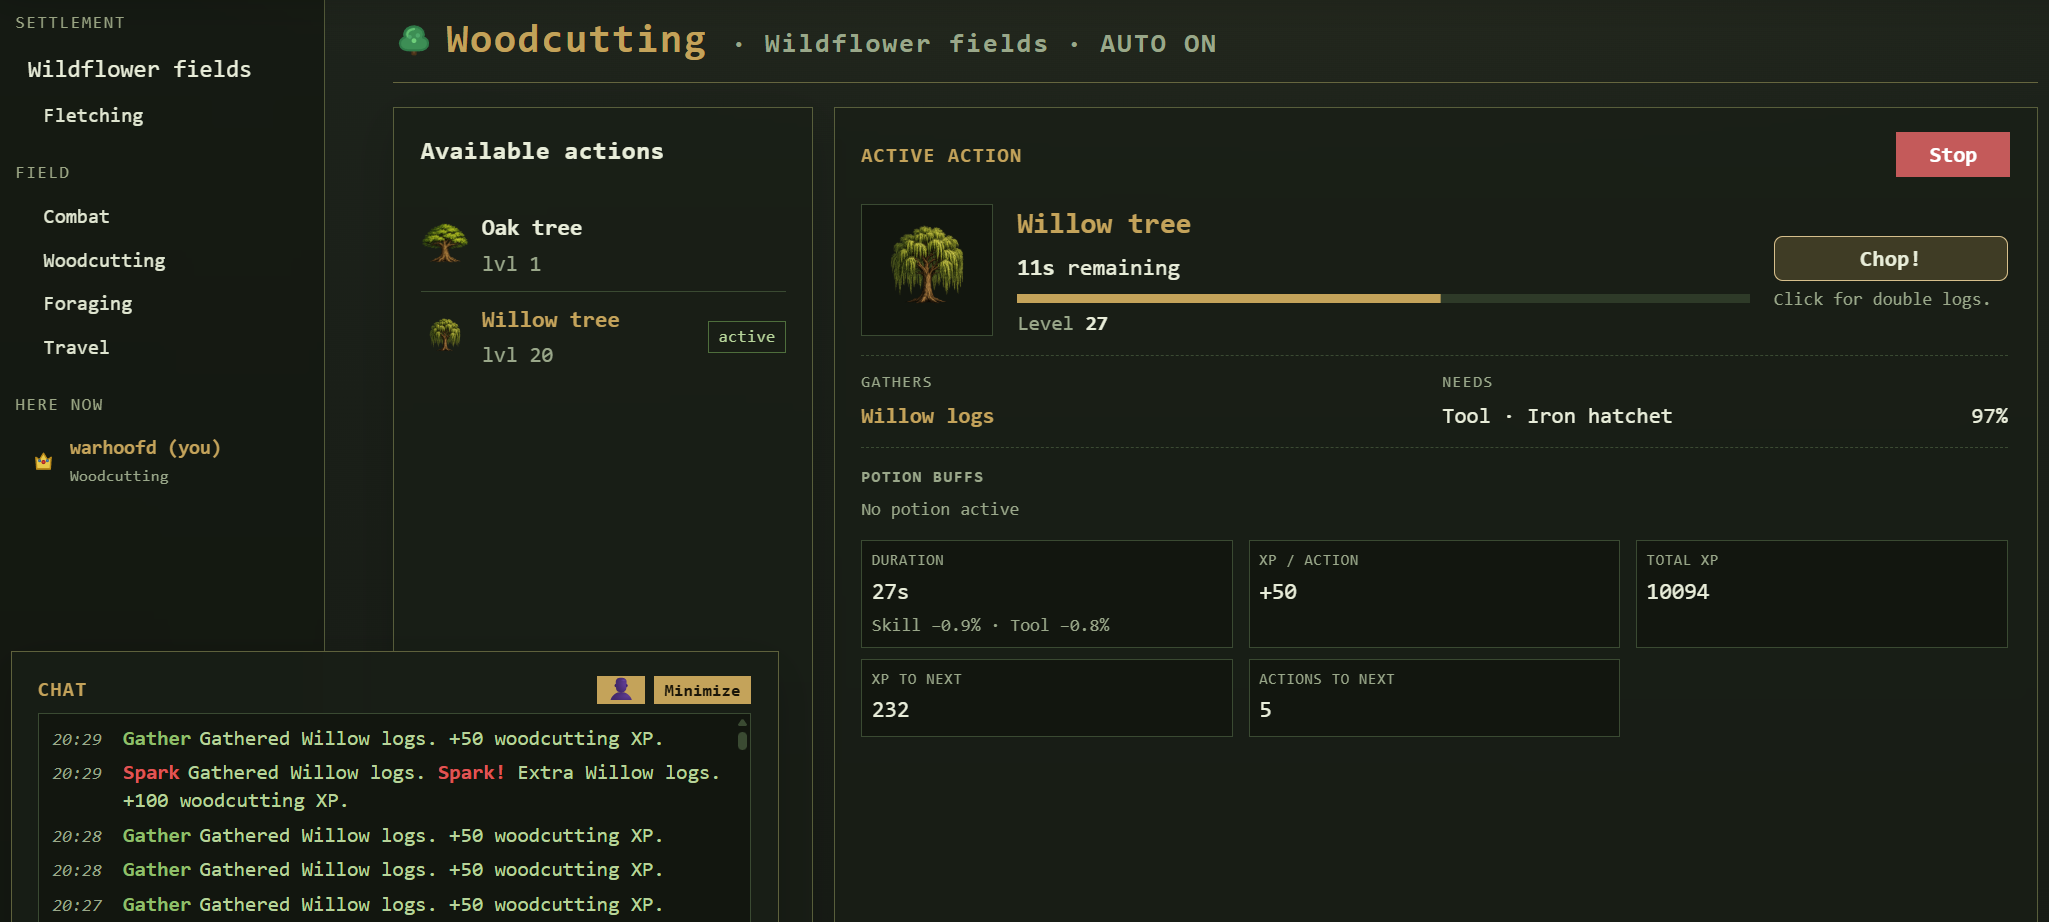
Task: Open Foraging in the sidebar
Action: tap(88, 303)
